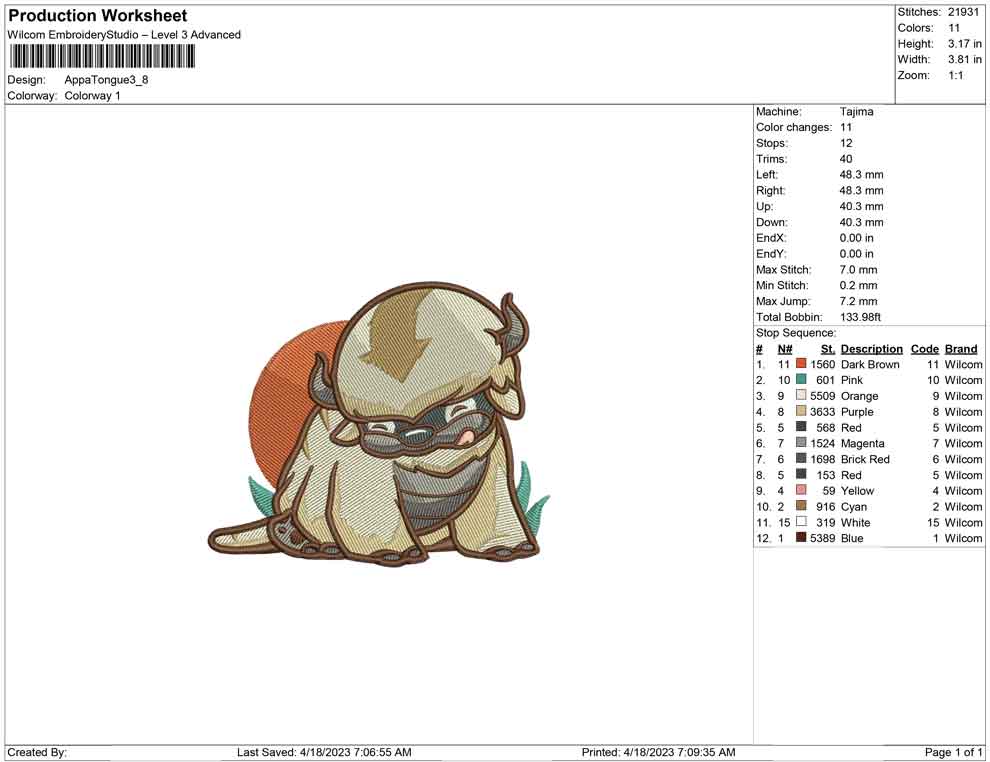Click the tan swatch in the Purple row
The width and height of the screenshot is (990, 762).
pos(801,411)
